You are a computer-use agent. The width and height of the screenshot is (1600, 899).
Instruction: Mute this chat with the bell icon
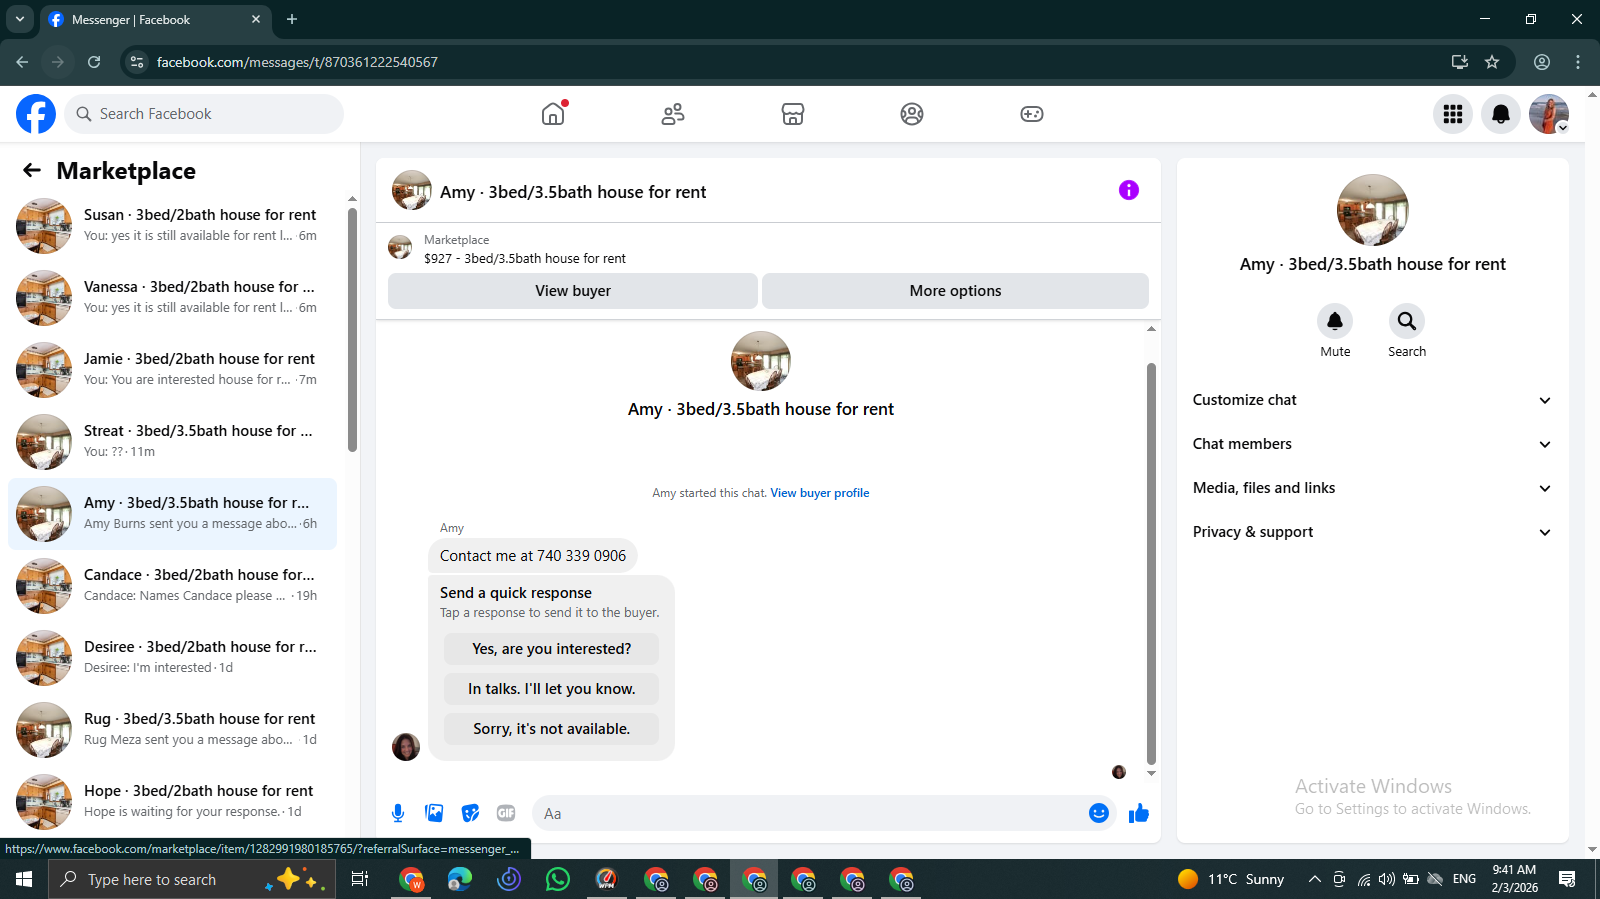[x=1335, y=321]
